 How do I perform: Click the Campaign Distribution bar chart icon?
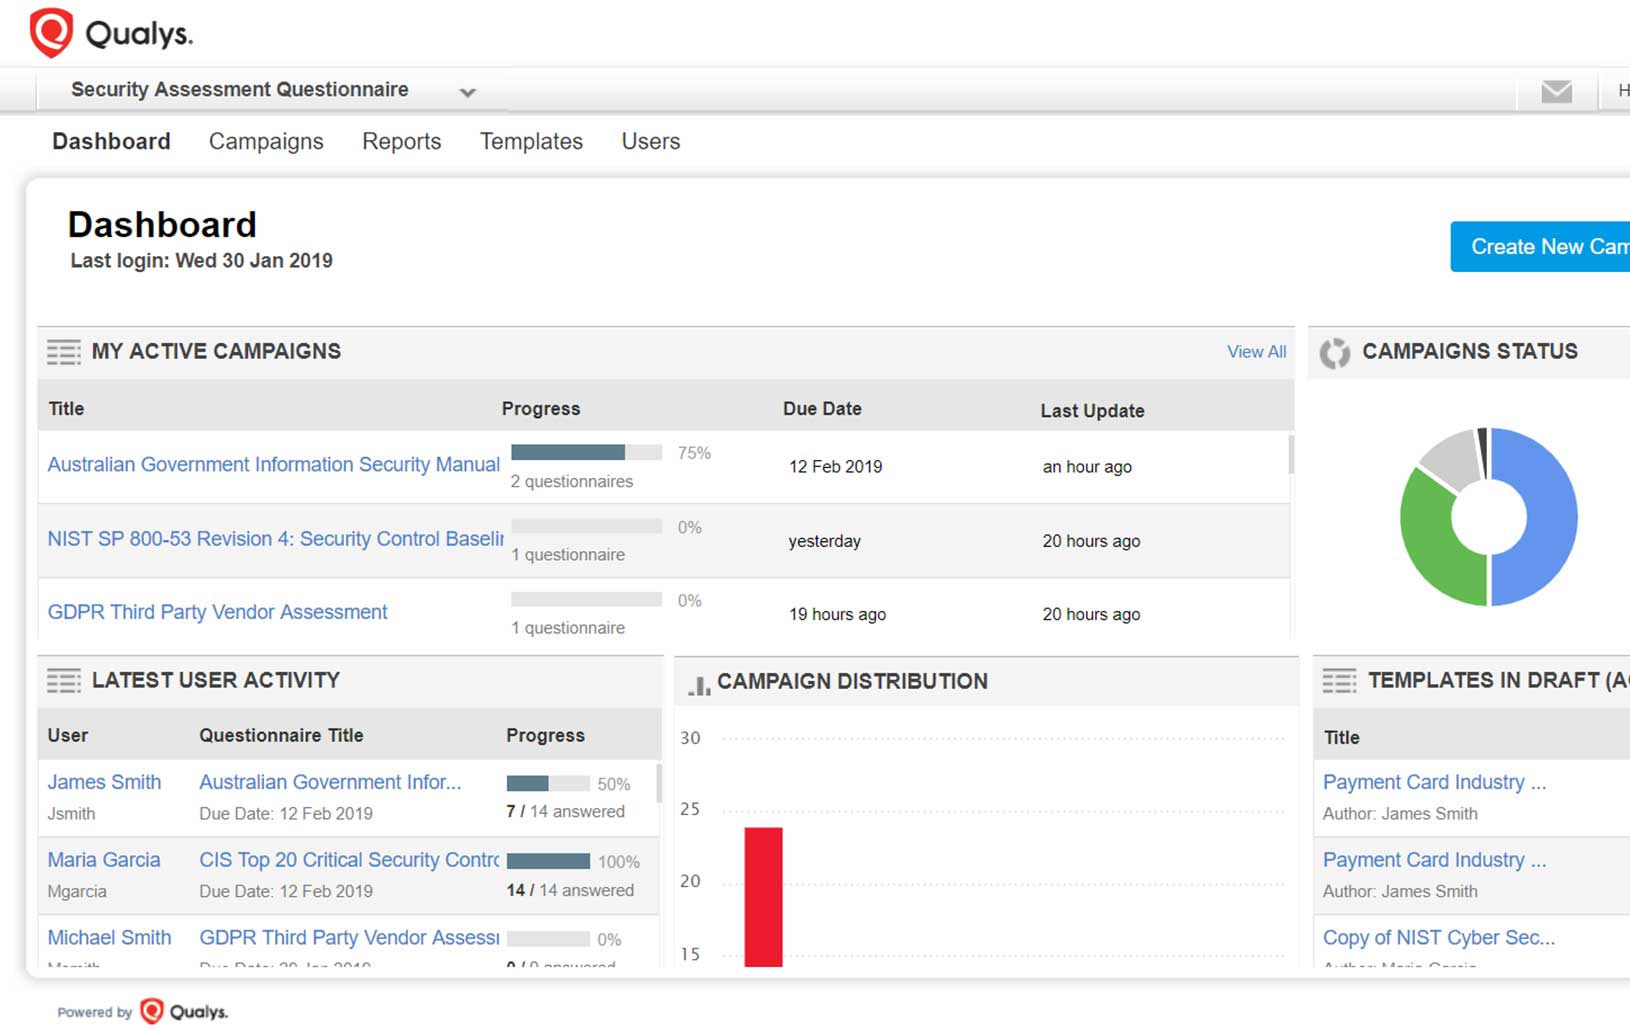click(698, 684)
